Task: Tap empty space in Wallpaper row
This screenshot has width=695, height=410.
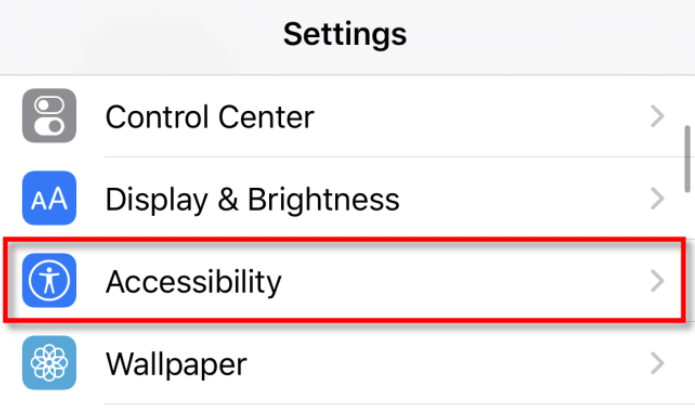Action: point(448,363)
